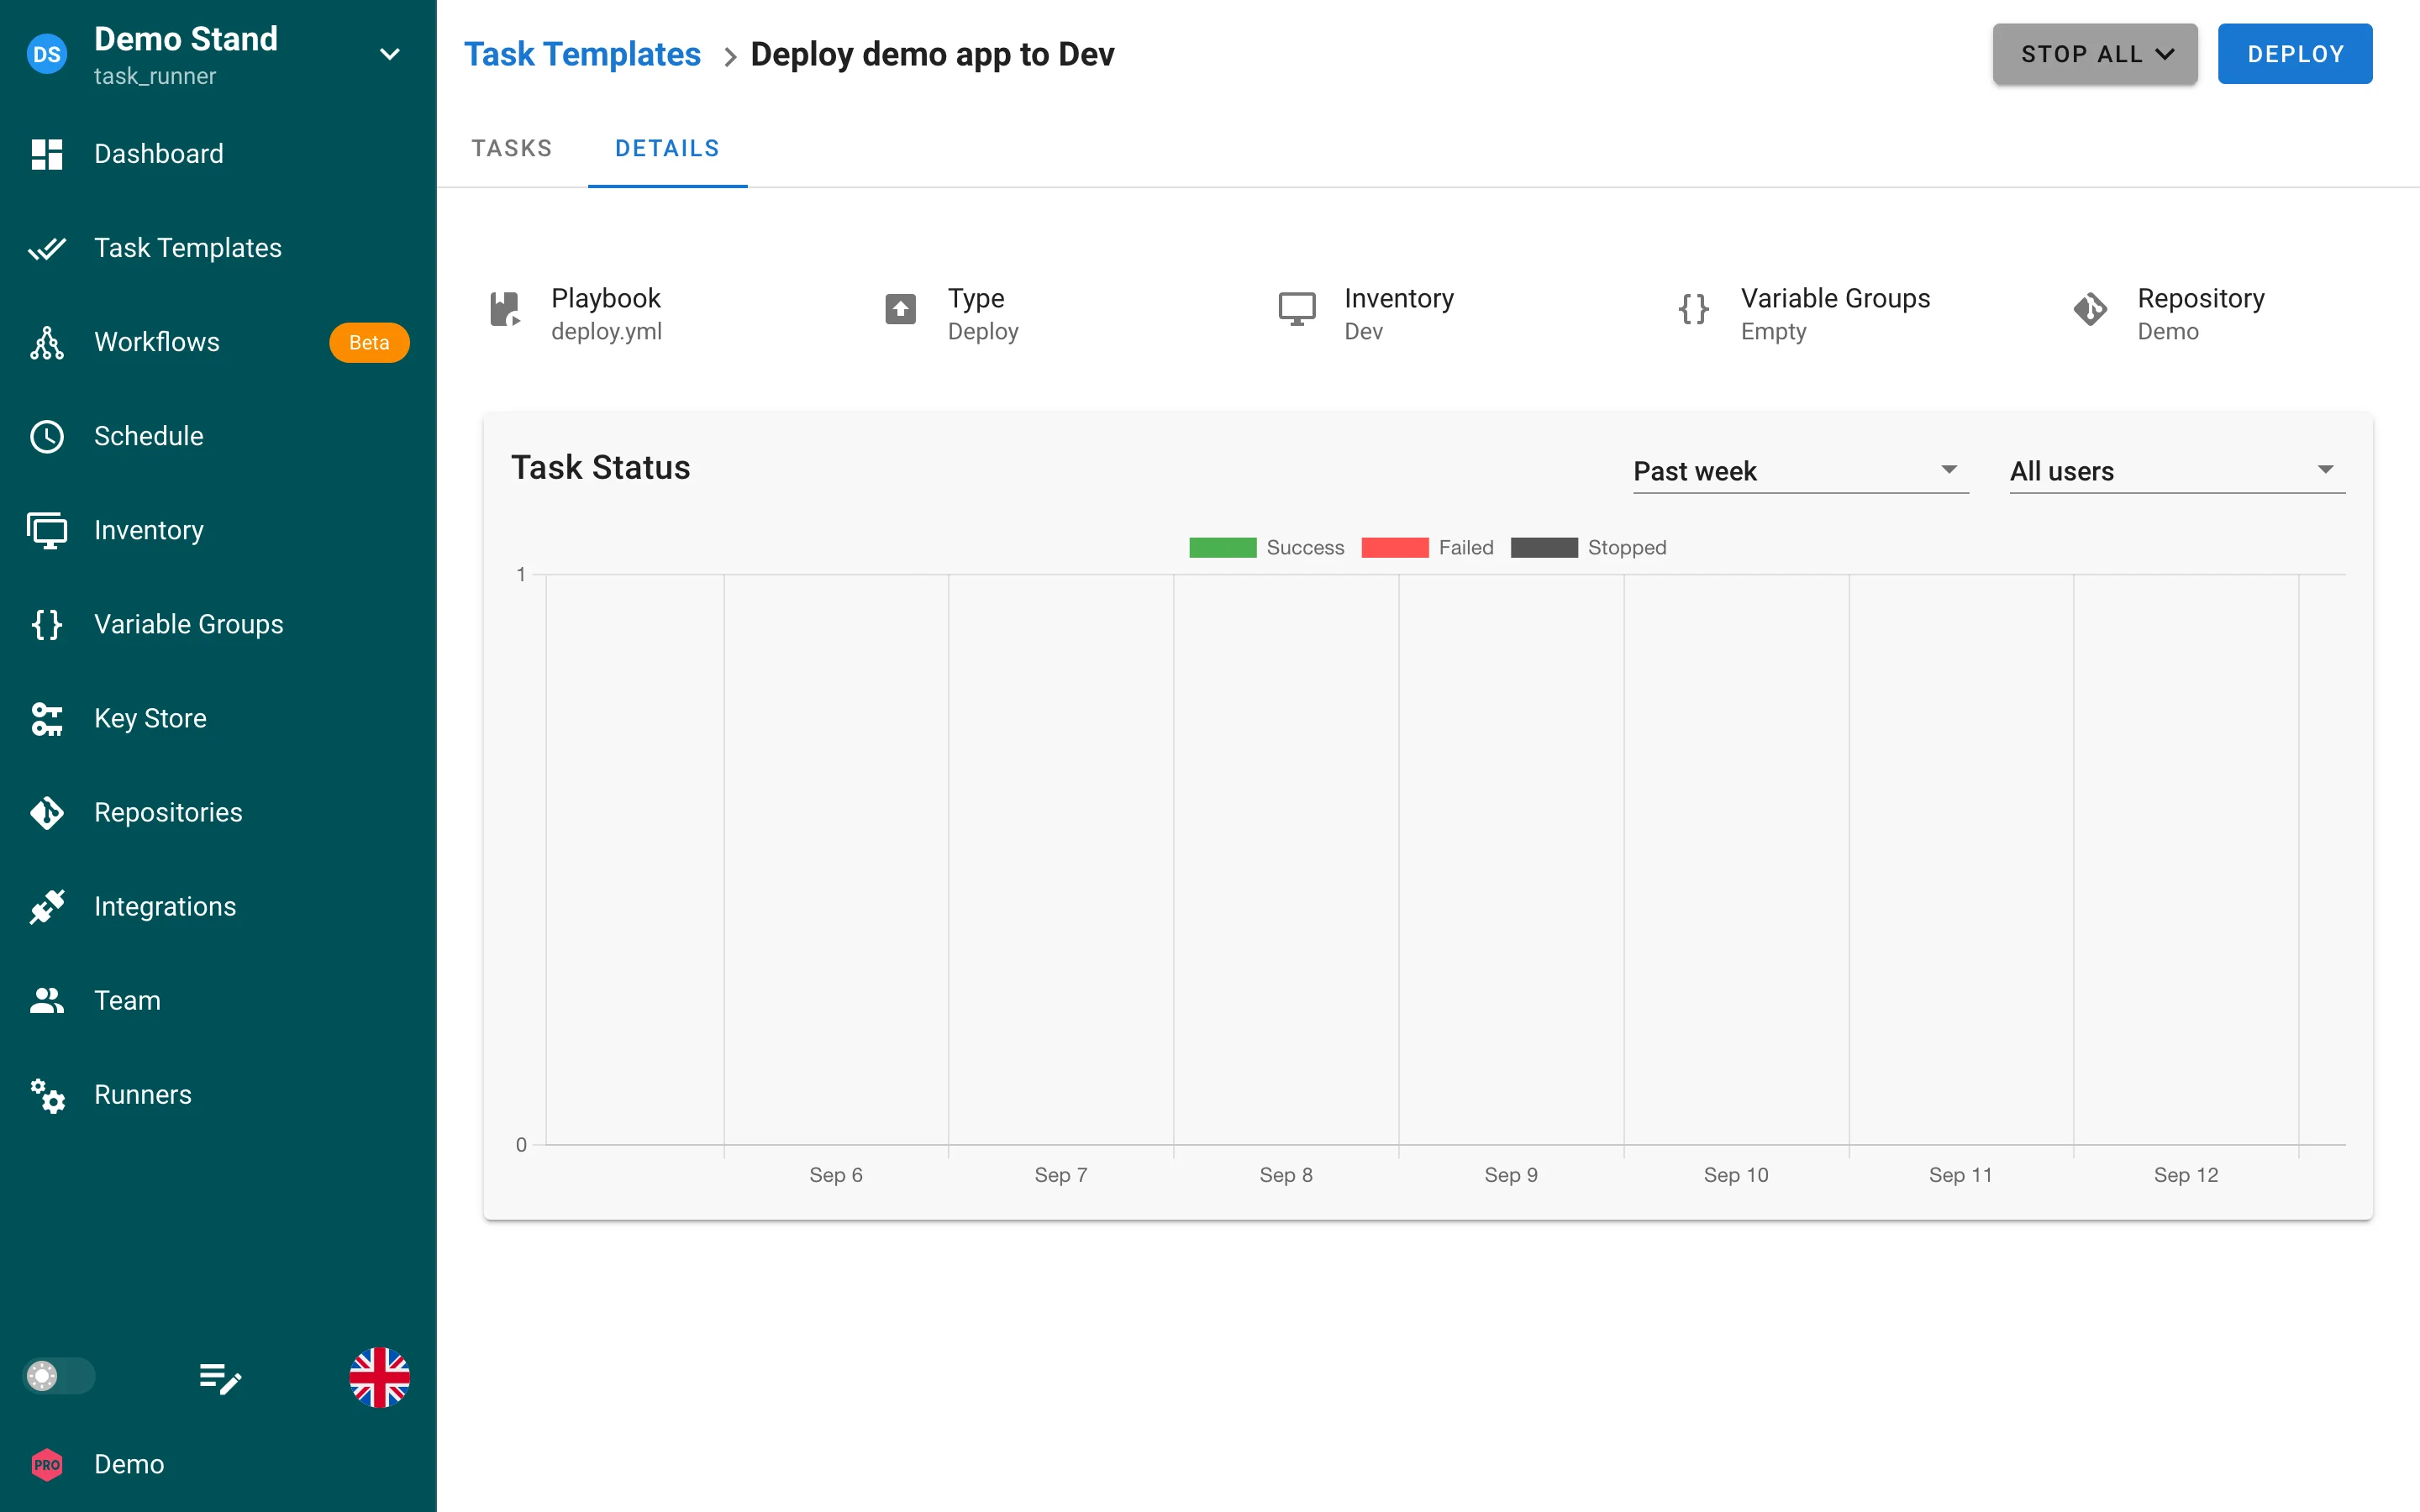Image resolution: width=2420 pixels, height=1512 pixels.
Task: Toggle the Failed series in the chart legend
Action: 1427,547
